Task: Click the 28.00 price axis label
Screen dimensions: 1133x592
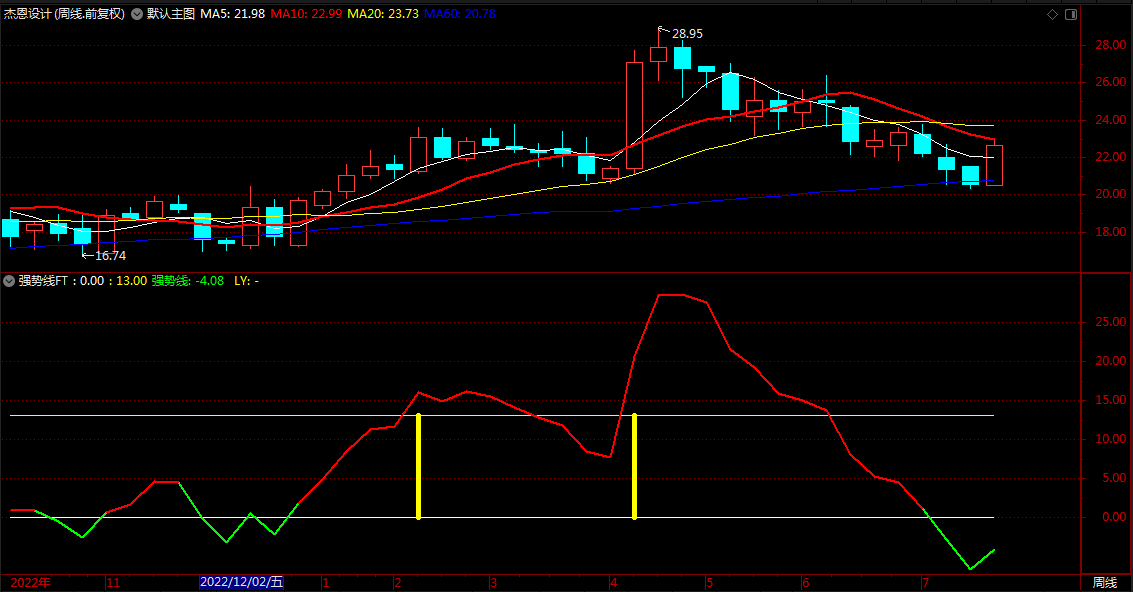Action: [1111, 45]
